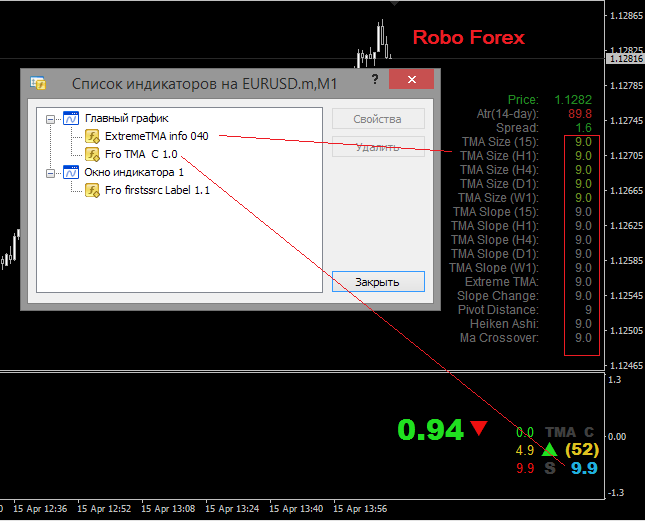The width and height of the screenshot is (645, 521).
Task: Open Свойства for the selected indicator
Action: tap(378, 119)
